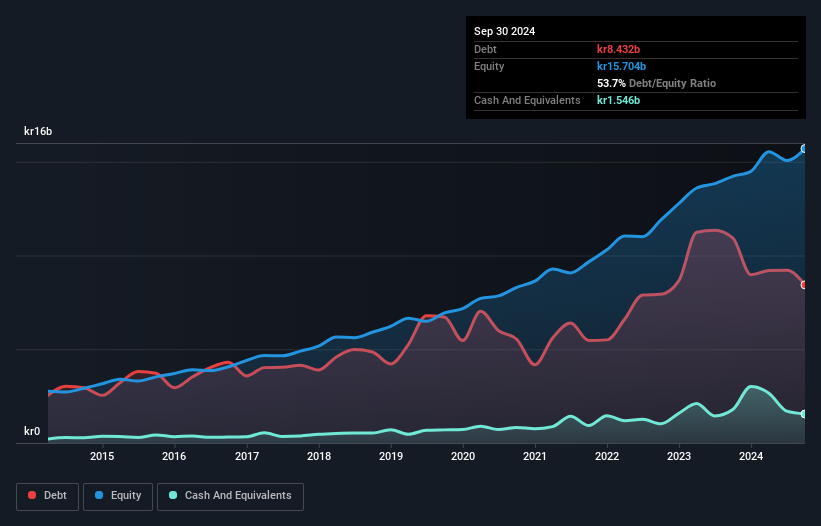Click the blue Equity endpoint marker on the chart

click(x=804, y=149)
